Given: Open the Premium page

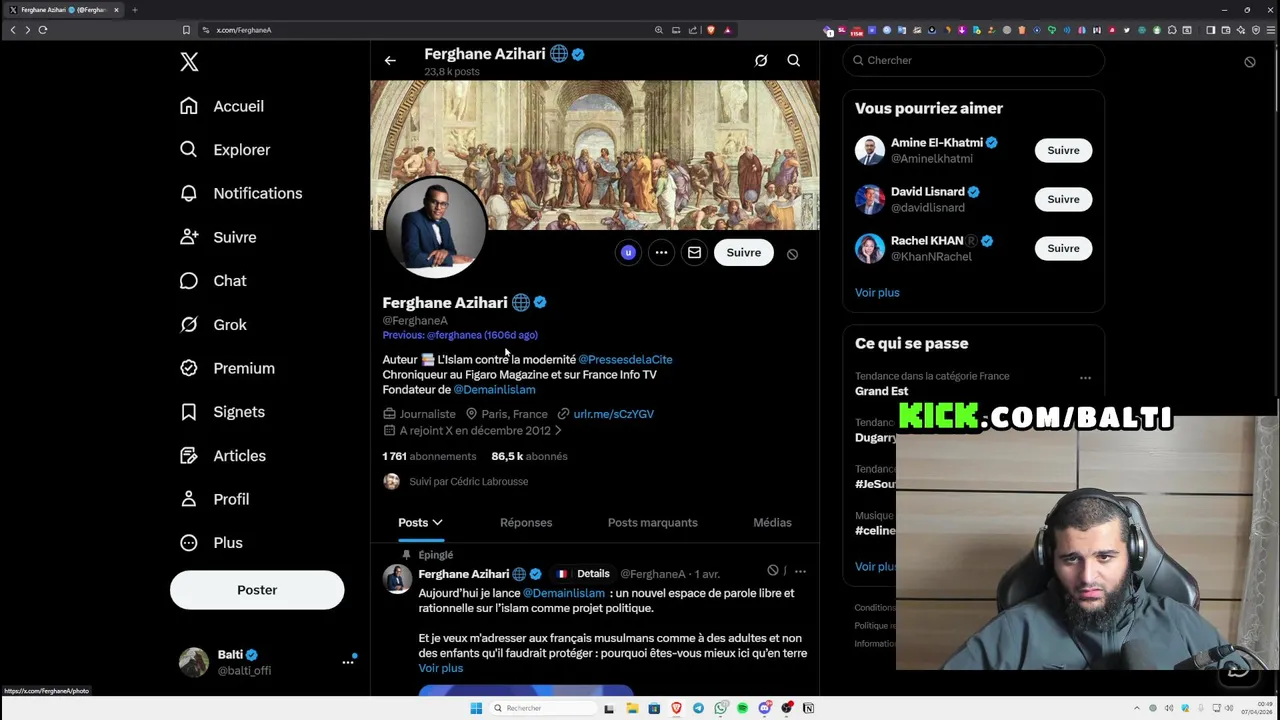Looking at the screenshot, I should click(x=227, y=368).
